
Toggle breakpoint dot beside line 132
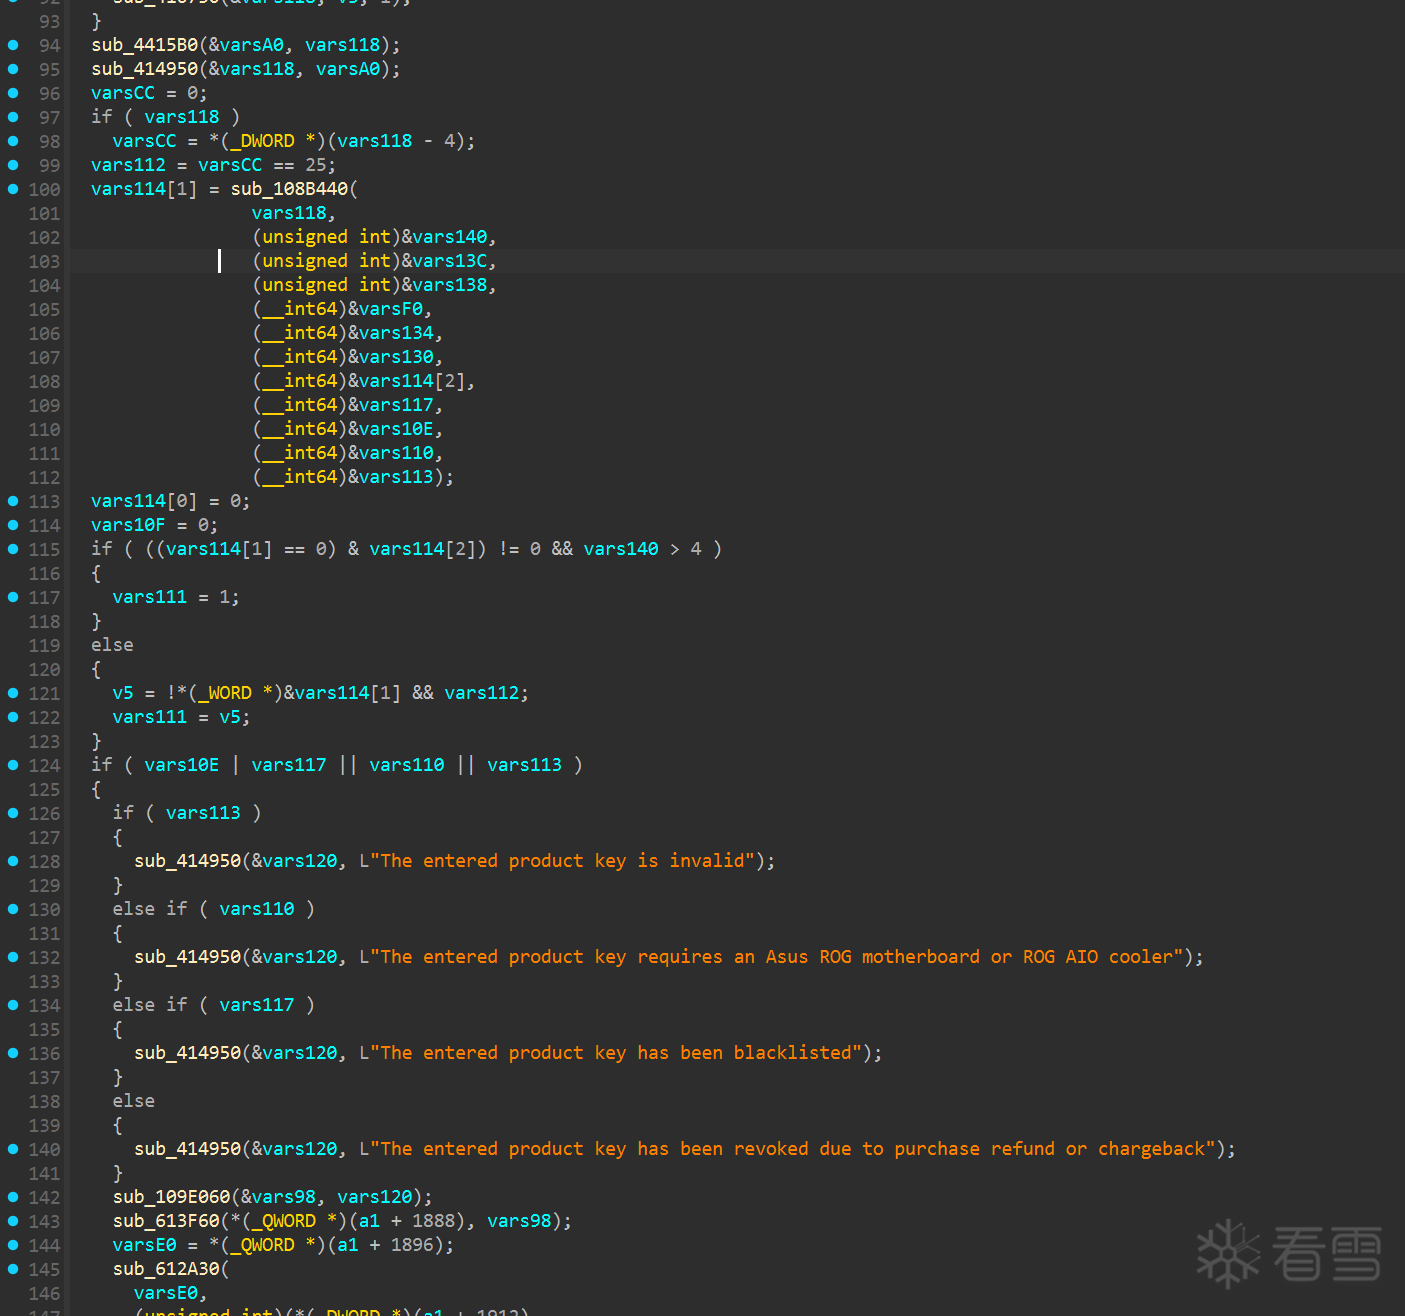point(13,957)
